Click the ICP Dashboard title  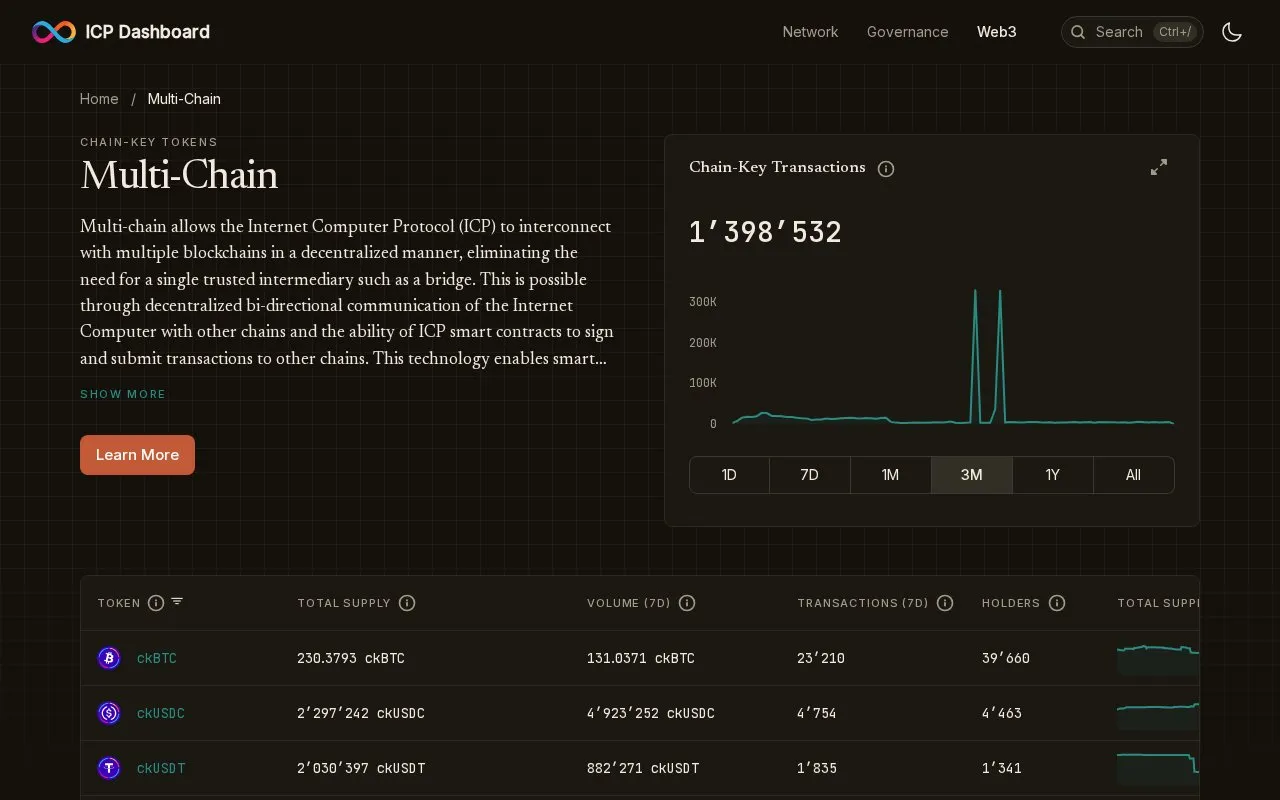pyautogui.click(x=148, y=32)
